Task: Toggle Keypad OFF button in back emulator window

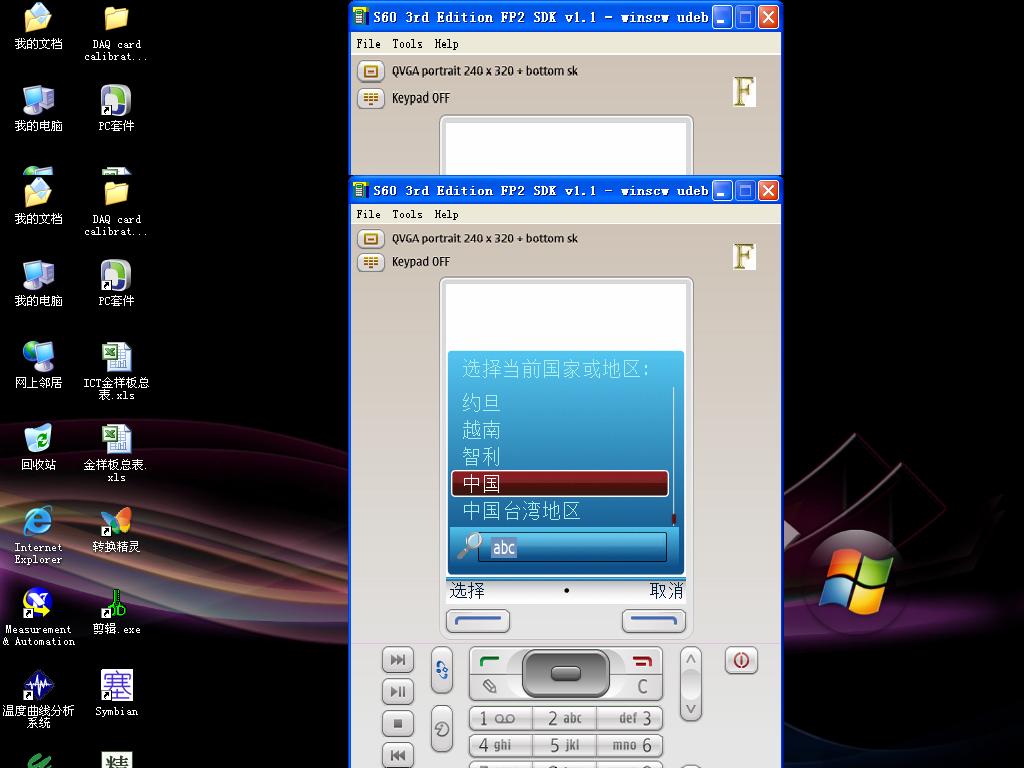Action: click(371, 98)
